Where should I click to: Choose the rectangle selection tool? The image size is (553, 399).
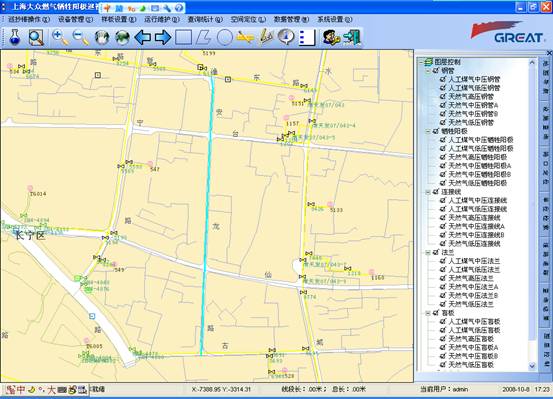pyautogui.click(x=183, y=37)
